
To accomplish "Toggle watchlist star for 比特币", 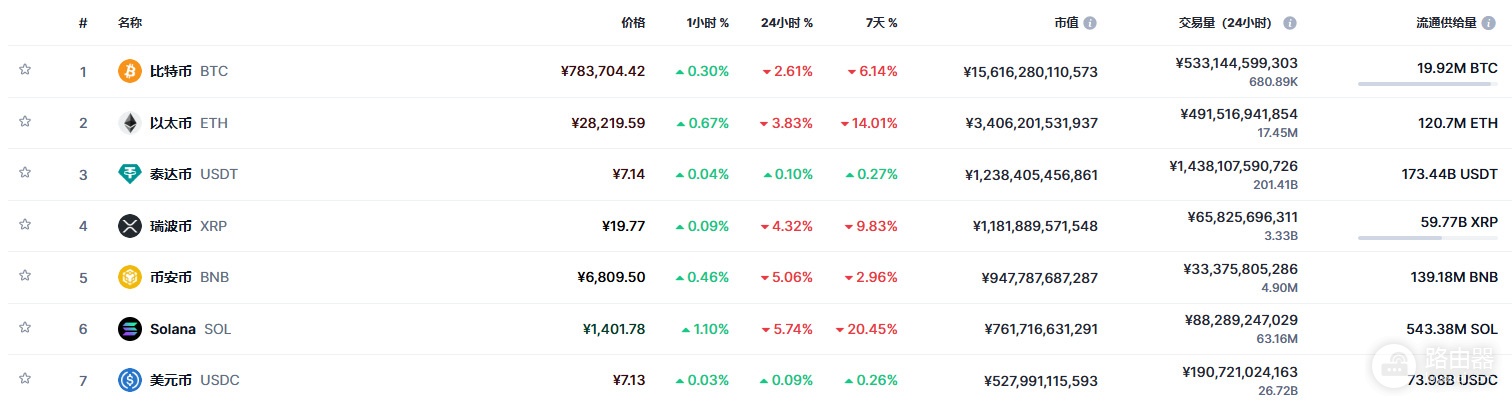I will 25,70.
